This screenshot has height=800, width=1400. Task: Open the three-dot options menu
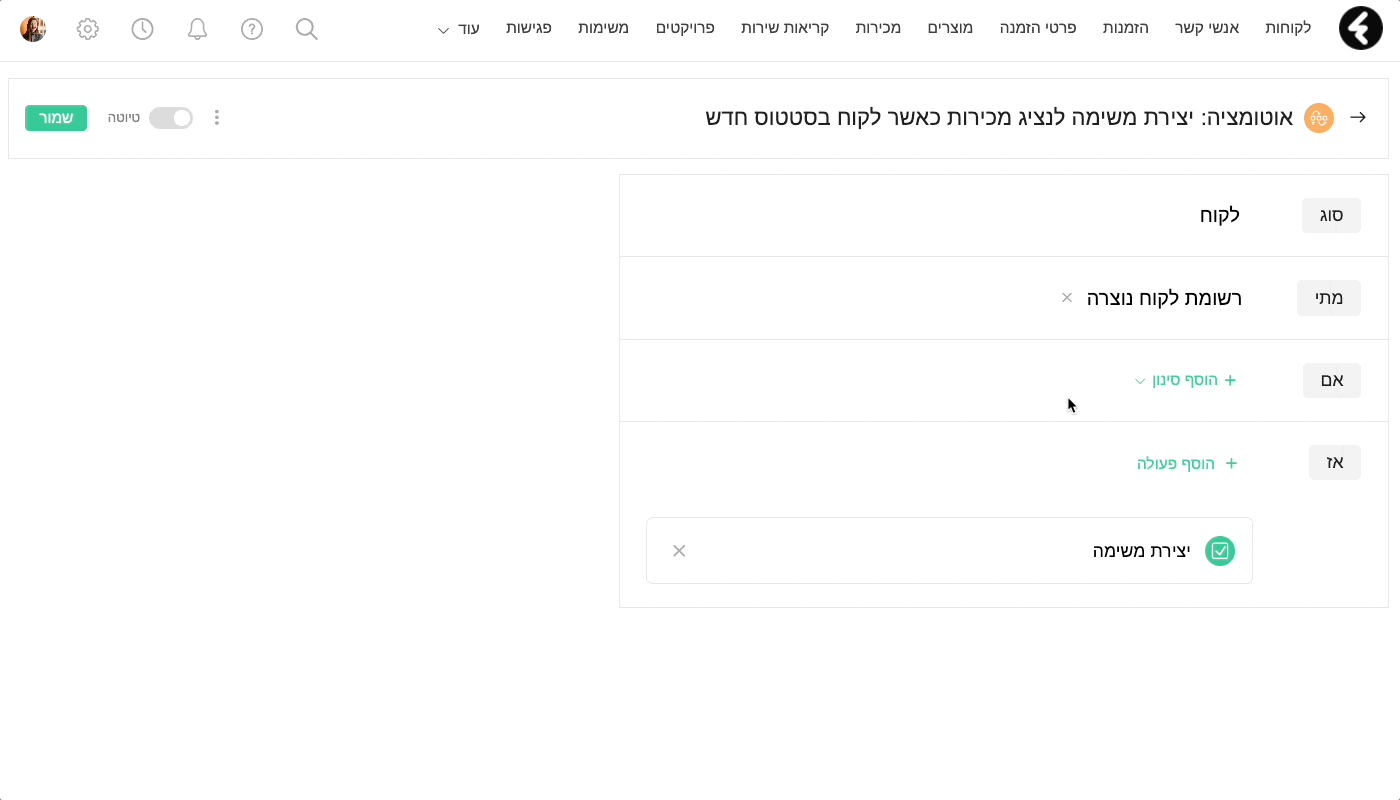click(x=217, y=118)
